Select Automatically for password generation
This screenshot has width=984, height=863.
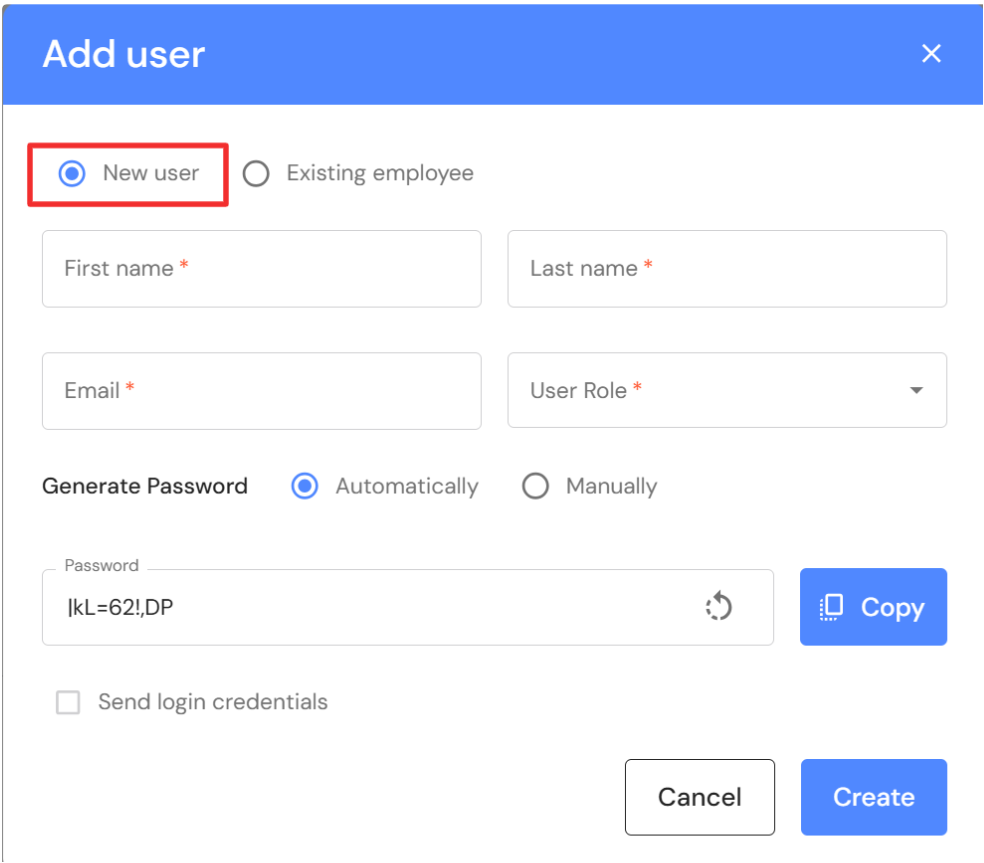click(305, 487)
